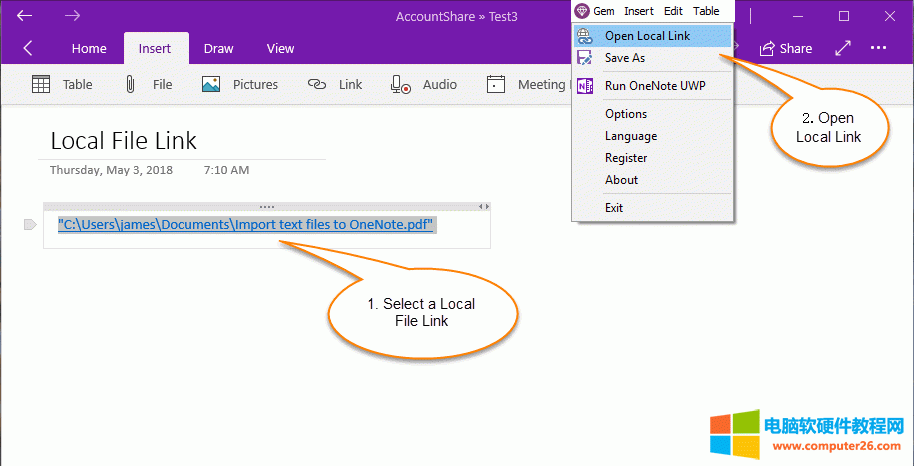Click the Local File Link page title
Image resolution: width=914 pixels, height=466 pixels.
coord(124,141)
